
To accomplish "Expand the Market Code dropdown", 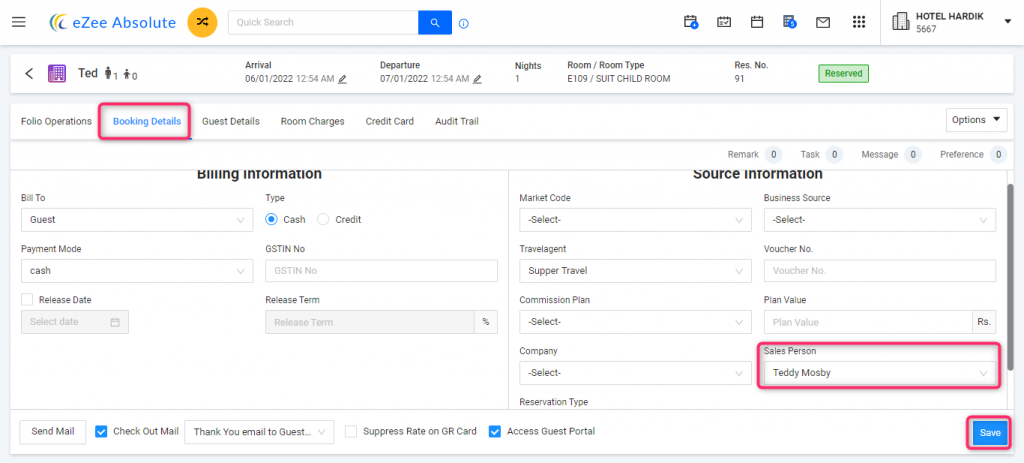I will point(635,220).
